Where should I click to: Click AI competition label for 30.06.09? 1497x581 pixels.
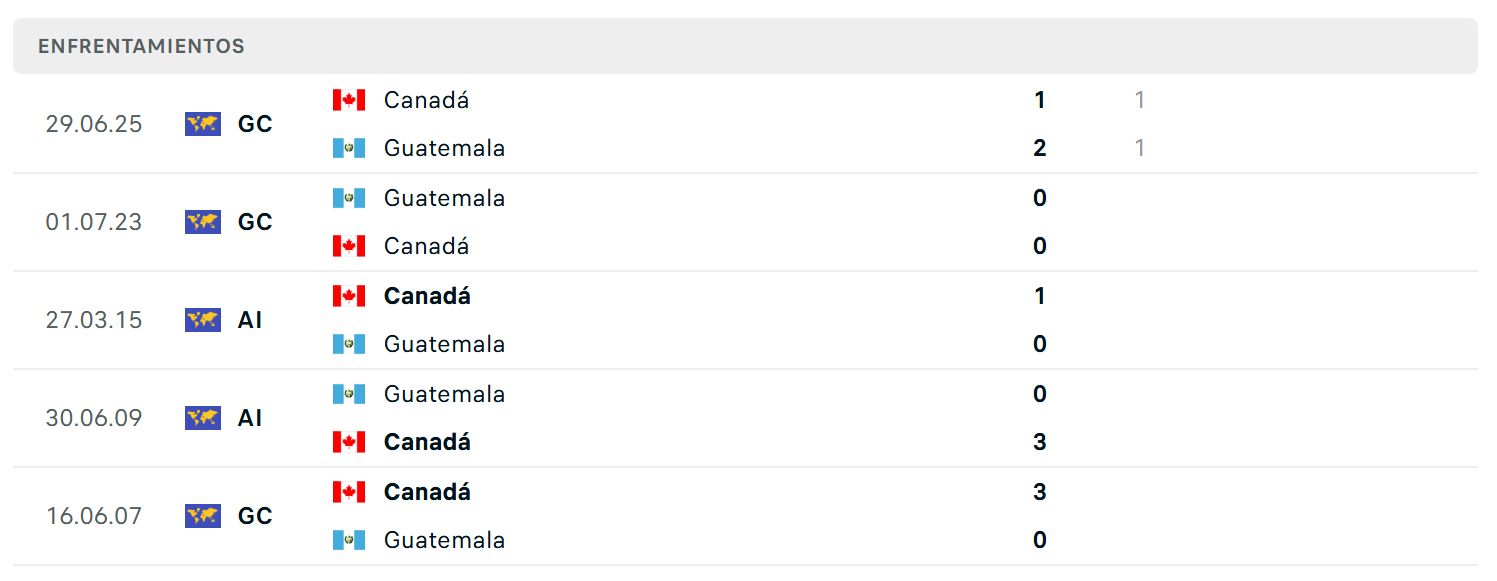point(250,418)
